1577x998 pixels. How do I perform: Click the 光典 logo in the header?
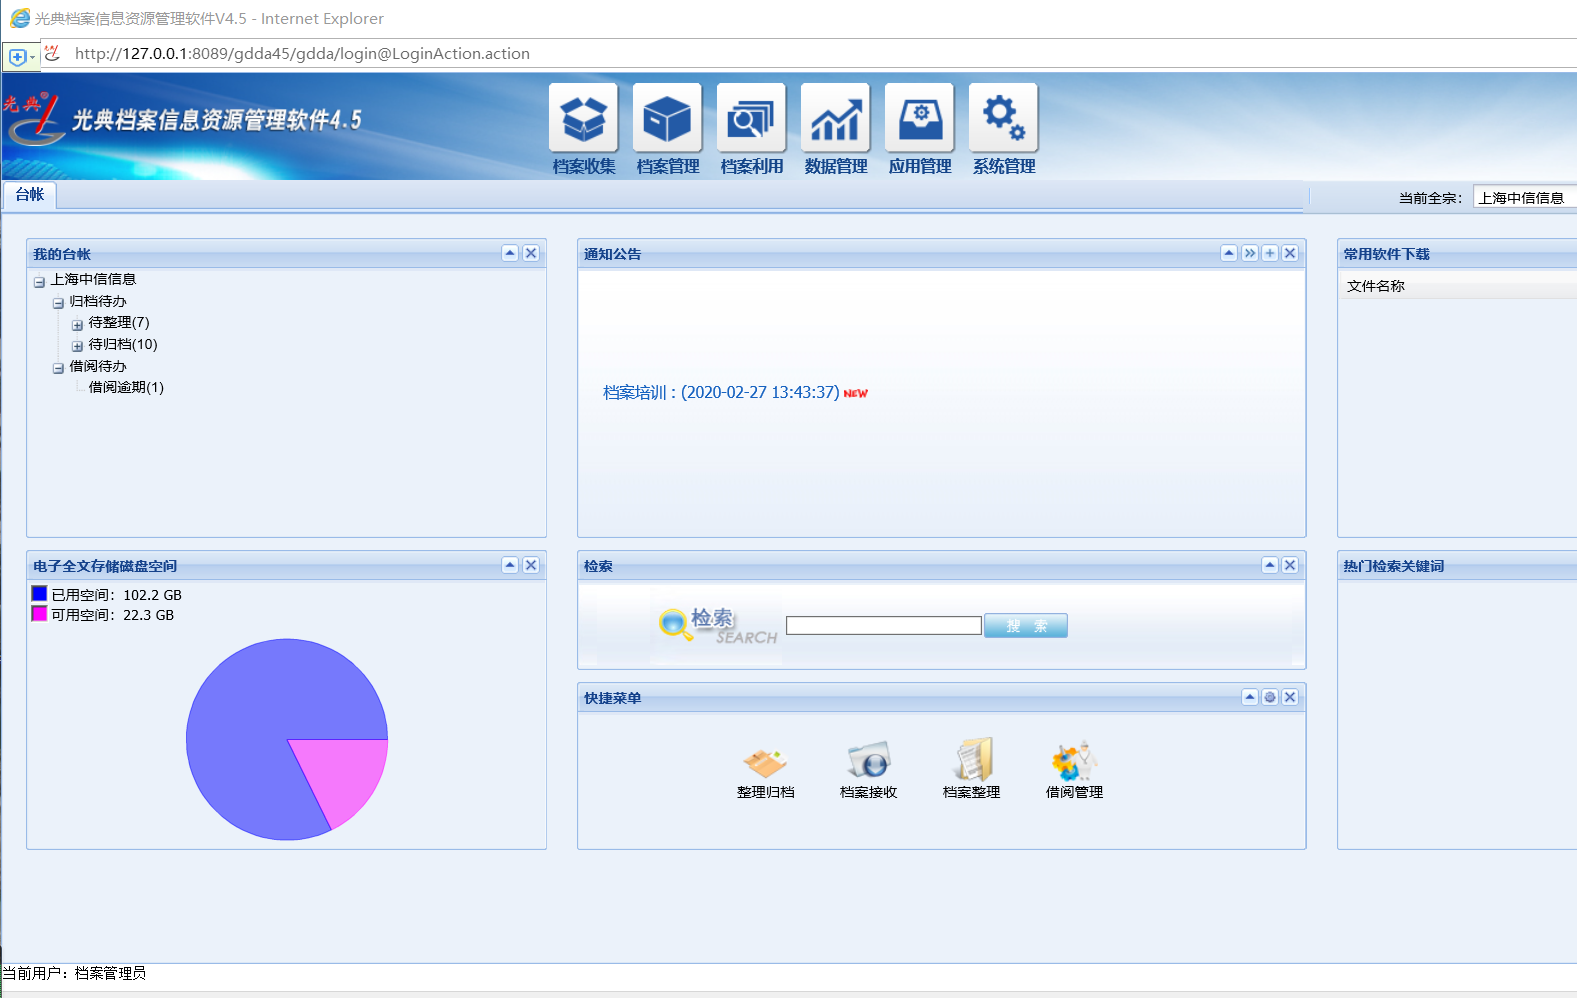coord(32,120)
